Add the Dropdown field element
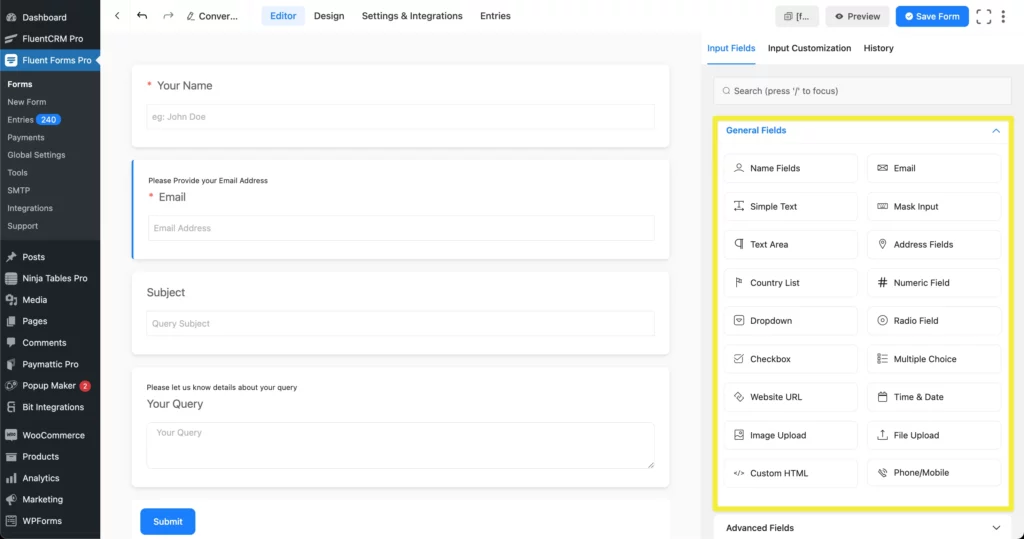Viewport: 1024px width, 539px height. (x=790, y=321)
